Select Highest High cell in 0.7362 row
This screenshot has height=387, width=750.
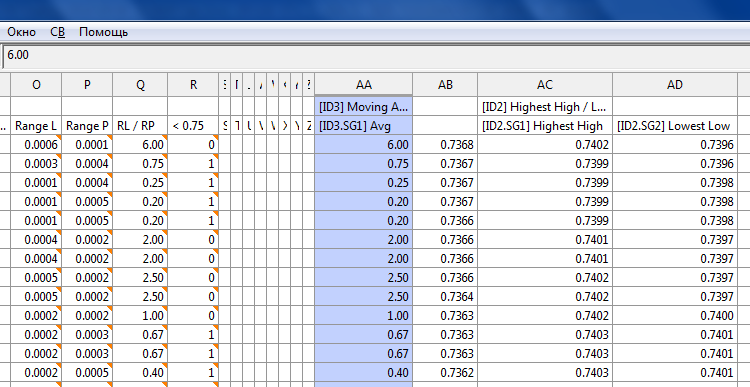[x=545, y=373]
